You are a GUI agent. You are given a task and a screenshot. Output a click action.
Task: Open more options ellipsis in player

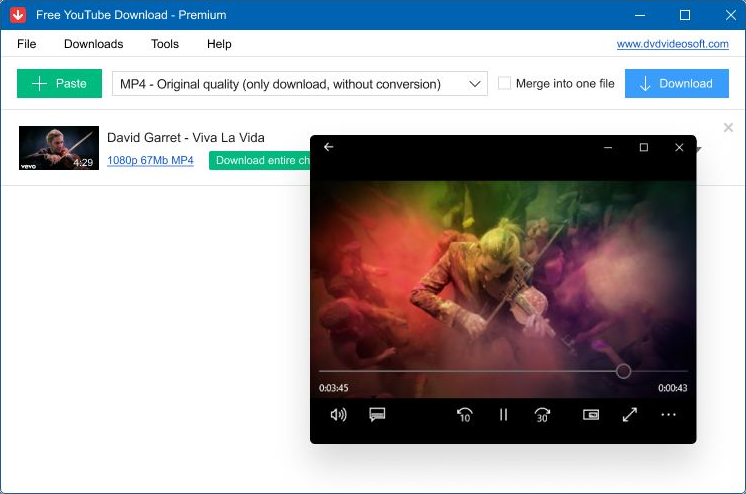pyautogui.click(x=668, y=415)
